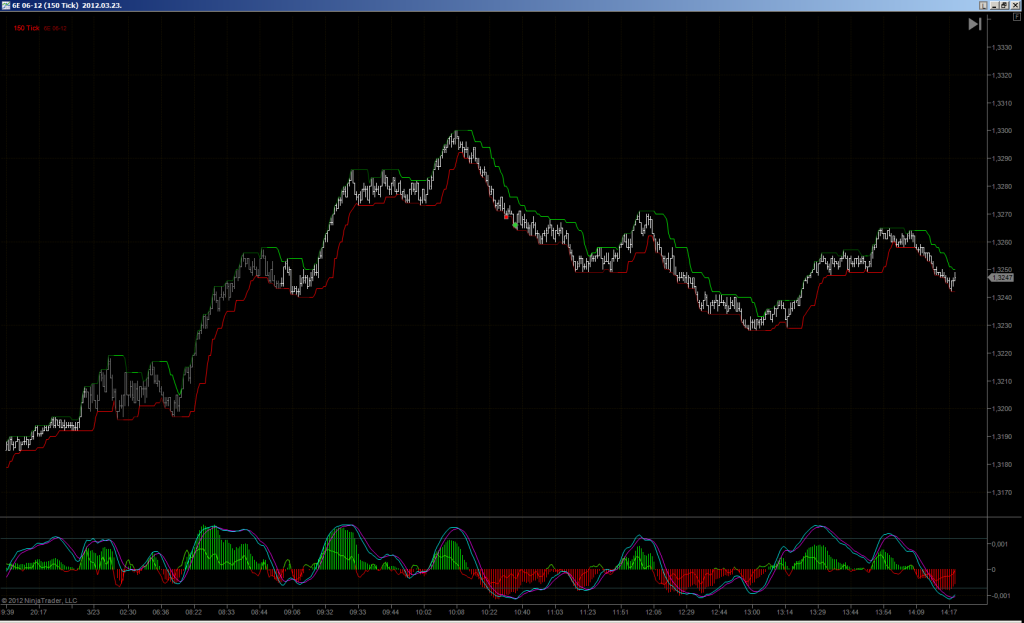Click the red 150 Tick label
1024x623 pixels.
[x=27, y=28]
